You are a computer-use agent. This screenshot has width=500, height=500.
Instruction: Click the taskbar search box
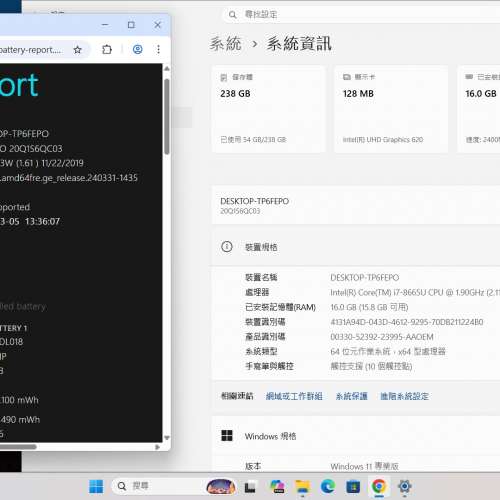pos(173,486)
